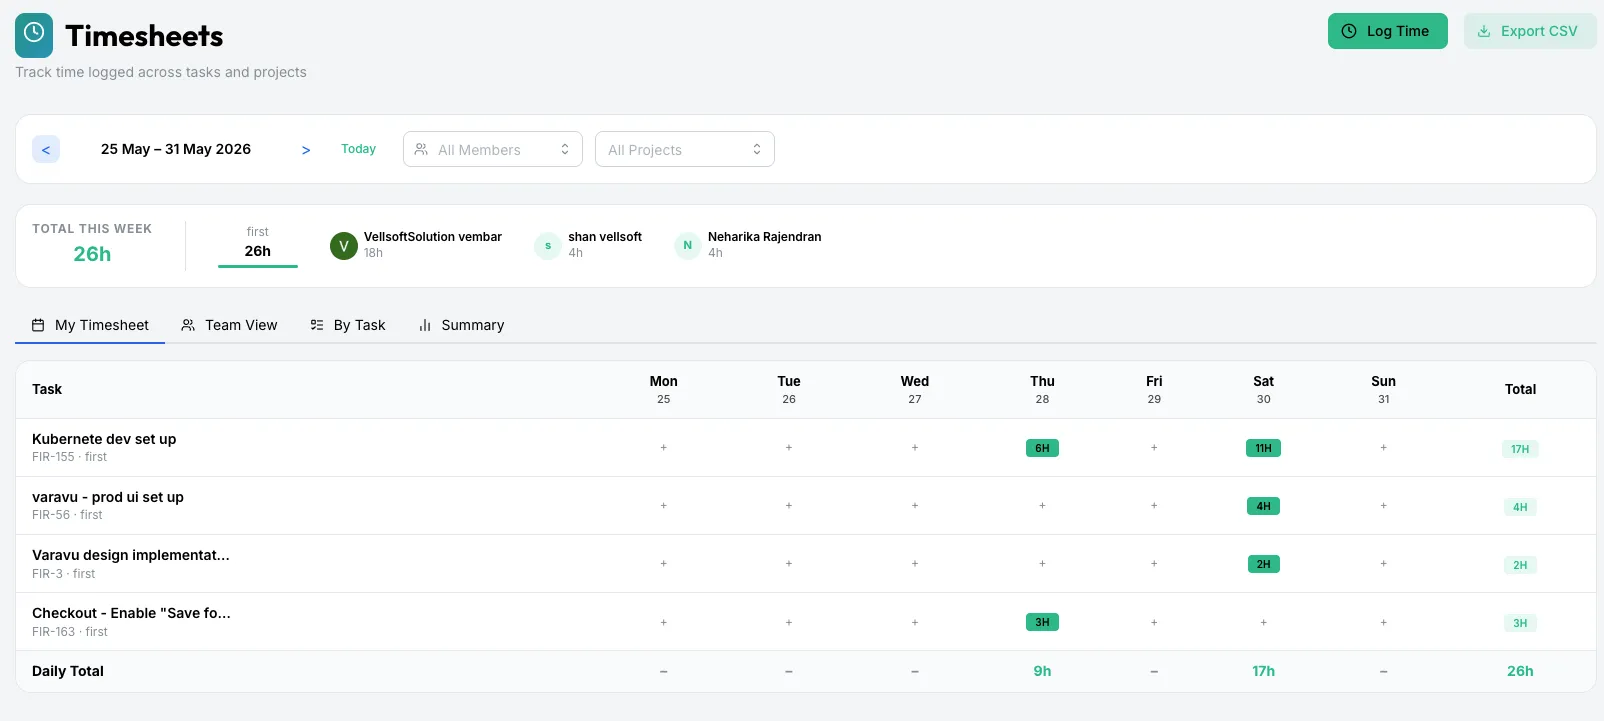The height and width of the screenshot is (721, 1604).
Task: Jump to Today
Action: pos(359,149)
